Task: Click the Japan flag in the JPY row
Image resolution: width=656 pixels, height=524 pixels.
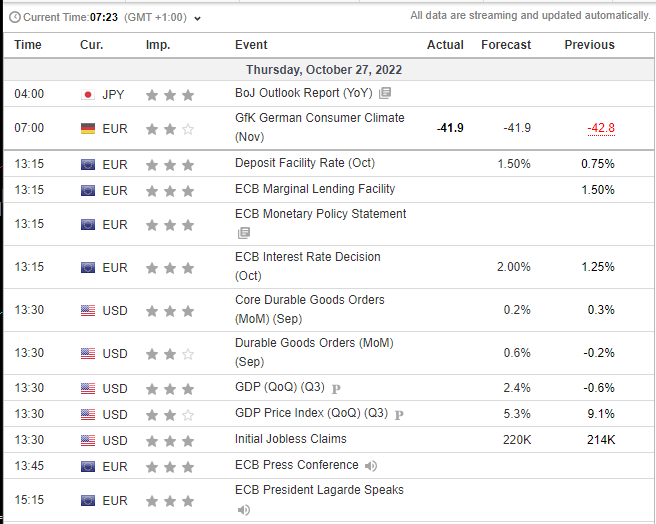Action: [87, 94]
